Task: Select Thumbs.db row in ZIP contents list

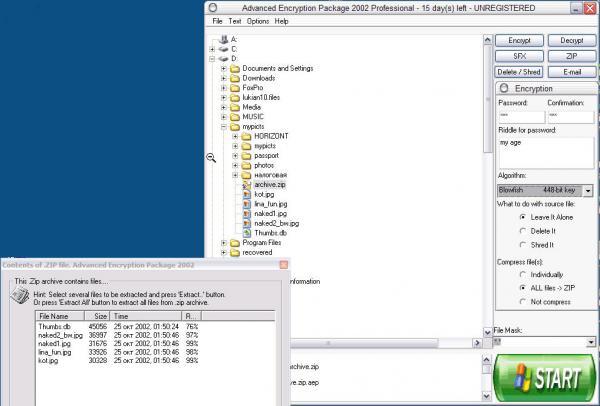Action: [x=118, y=327]
